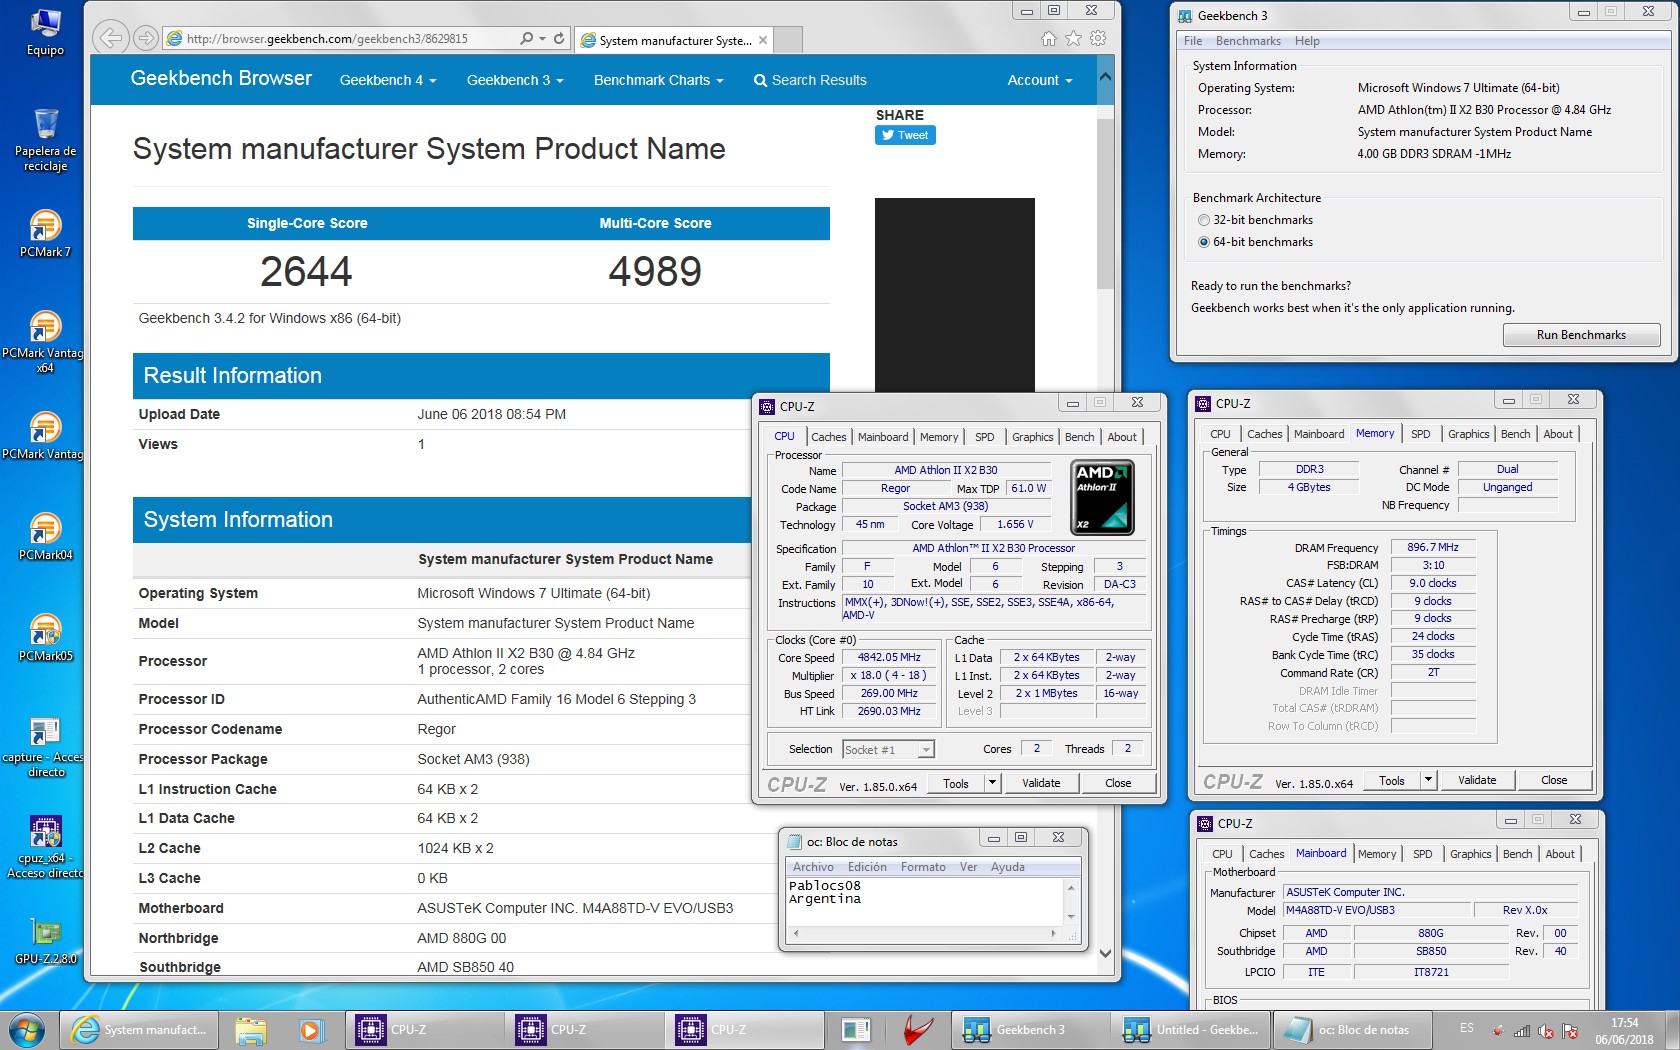Viewport: 1680px width, 1050px height.
Task: Select 64-bit benchmarks radio button
Action: tap(1204, 242)
